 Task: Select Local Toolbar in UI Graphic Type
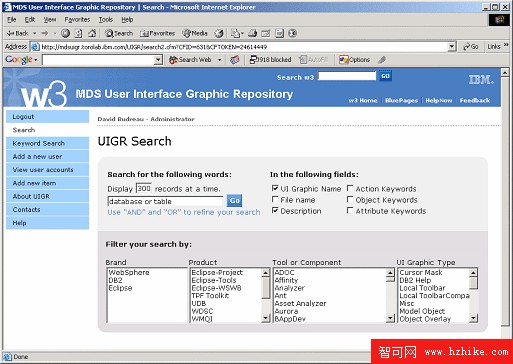pyautogui.click(x=422, y=288)
